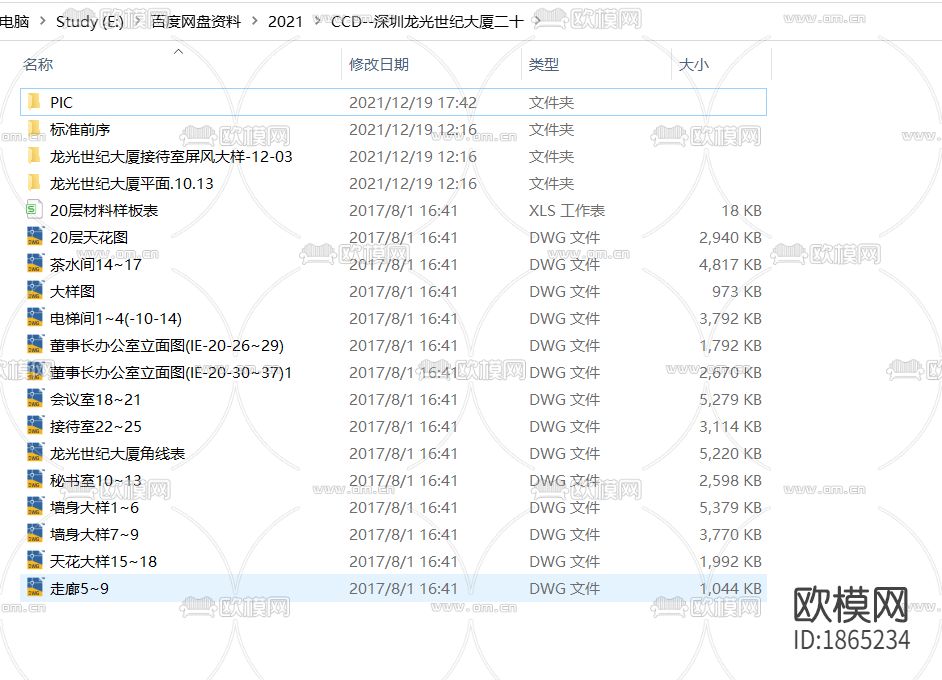
Task: Select the 会议室18~21 DWG icon
Action: pos(33,399)
